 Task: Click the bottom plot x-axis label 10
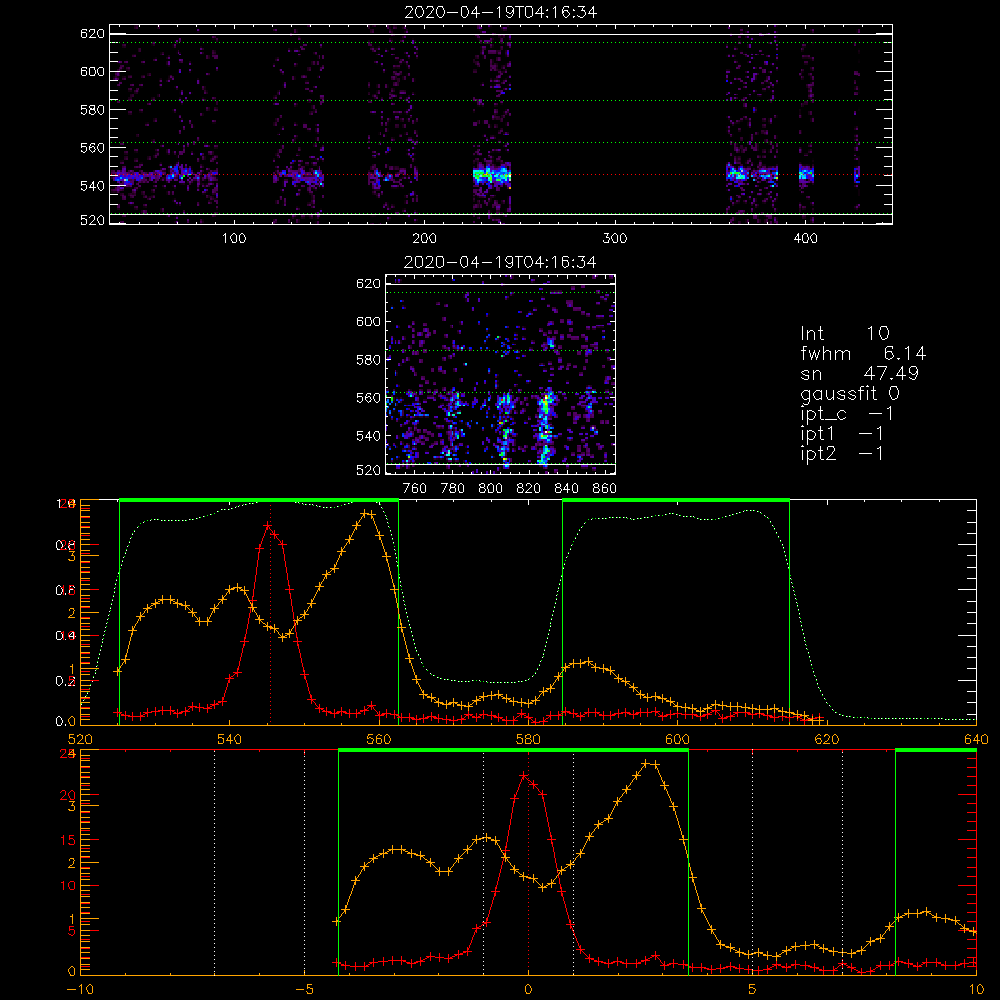(x=976, y=990)
